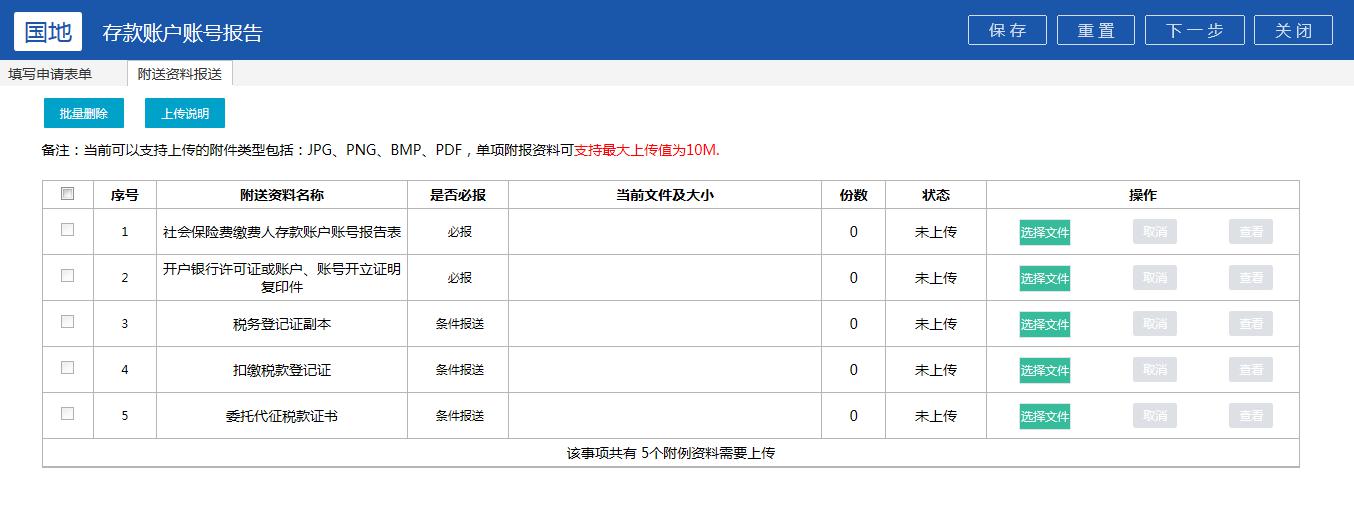Screen dimensions: 1354x531
Task: Select the 附送资料报送 tab
Action: [180, 74]
